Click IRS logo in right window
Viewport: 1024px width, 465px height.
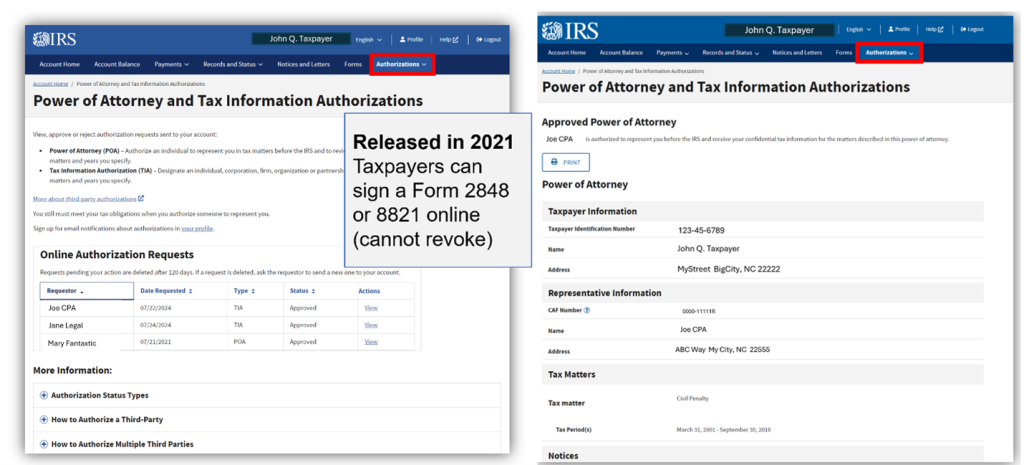click(x=571, y=30)
